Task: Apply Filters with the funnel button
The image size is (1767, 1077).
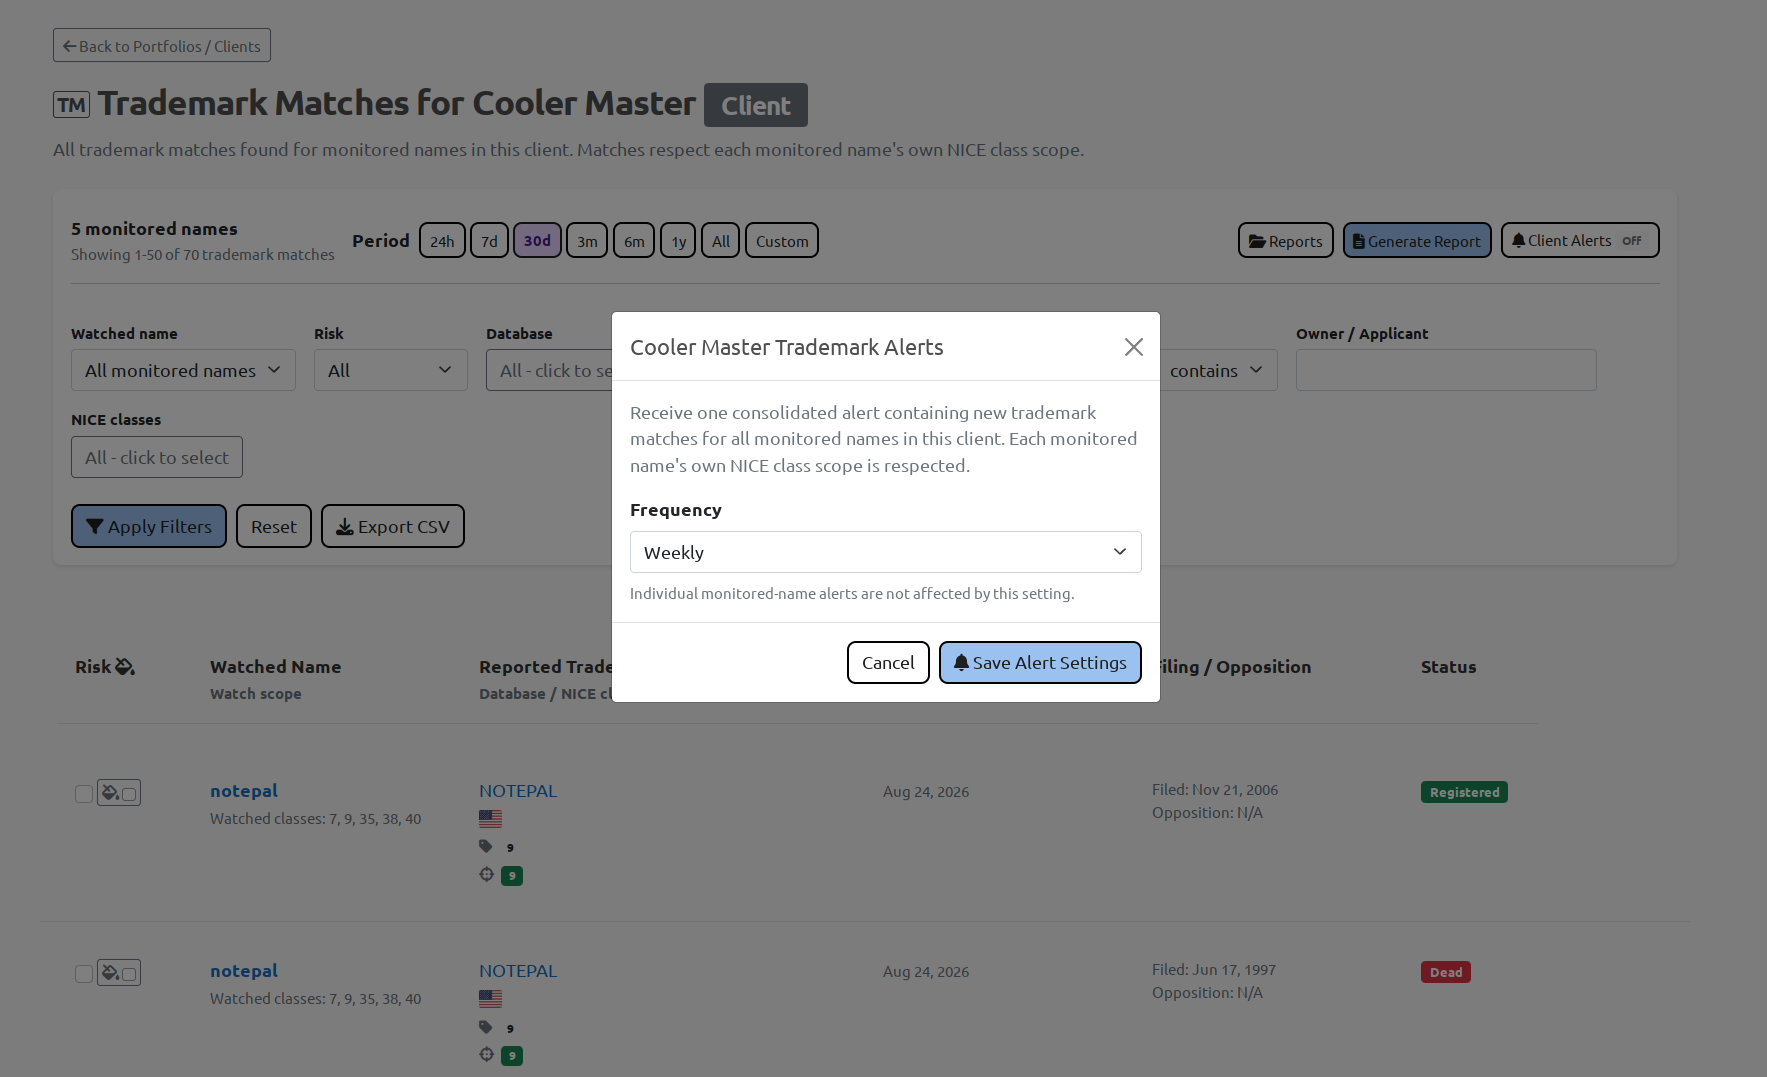Action: [149, 526]
